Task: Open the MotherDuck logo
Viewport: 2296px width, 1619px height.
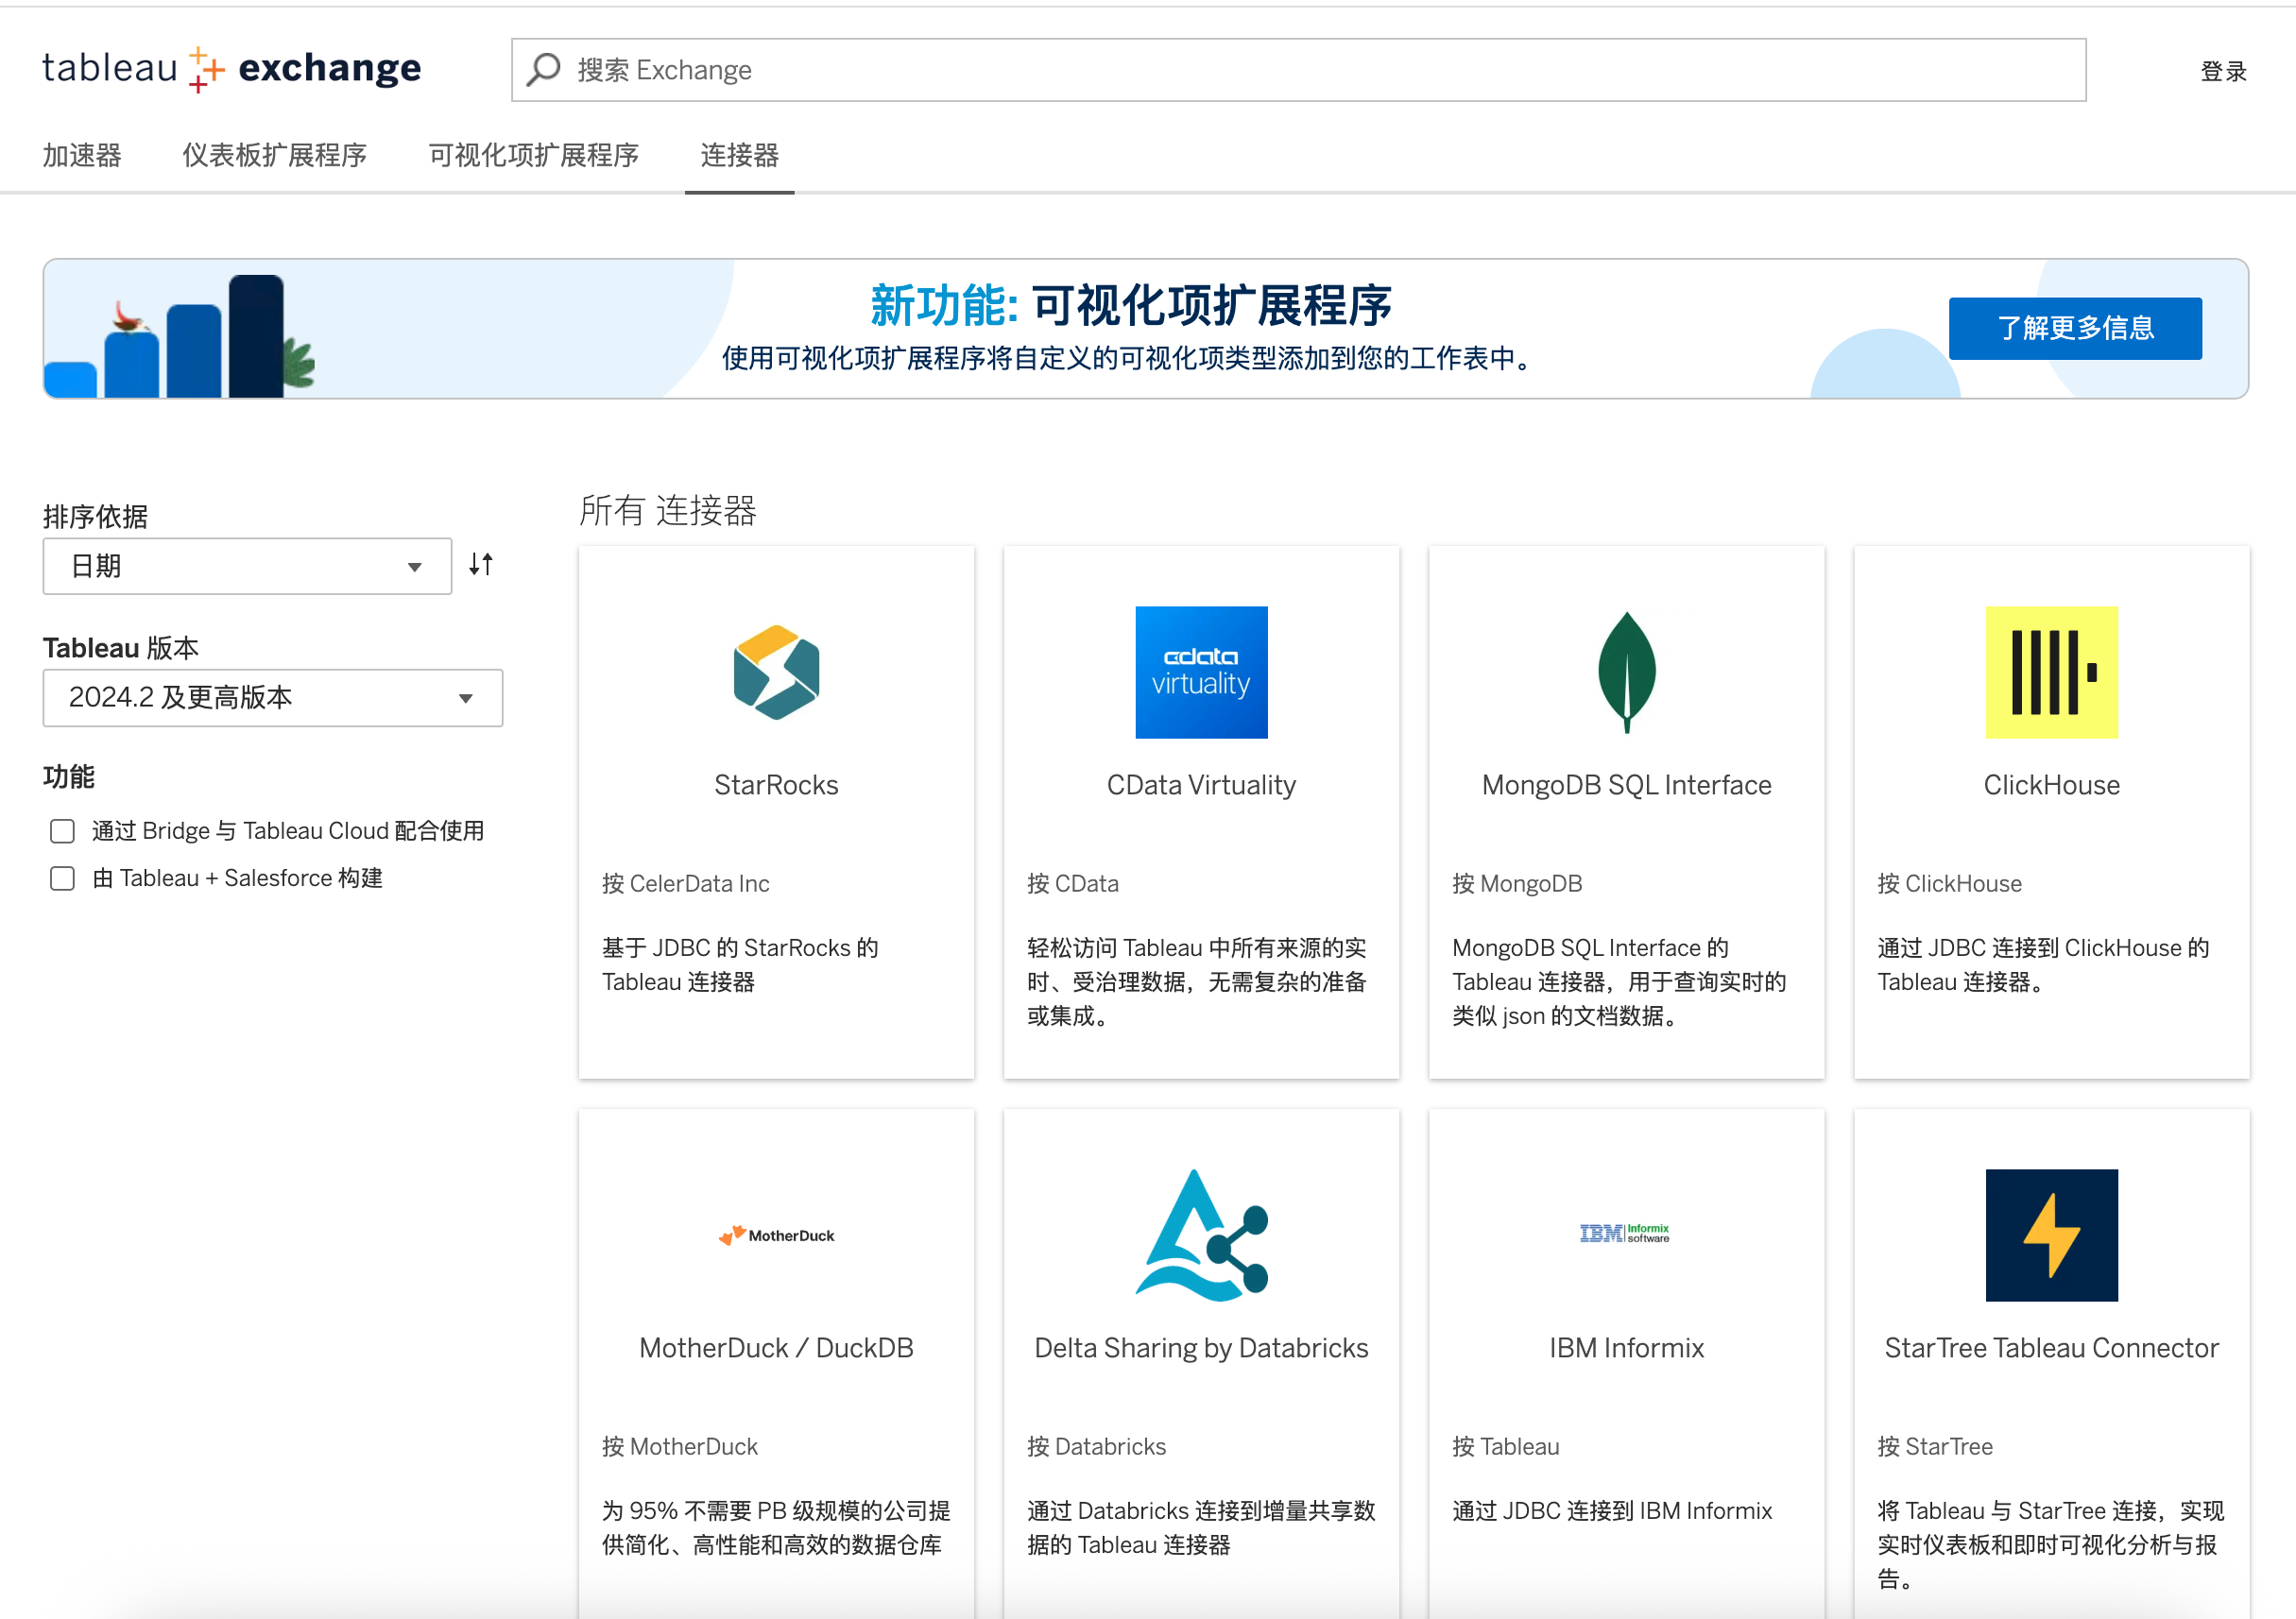Action: pyautogui.click(x=776, y=1235)
